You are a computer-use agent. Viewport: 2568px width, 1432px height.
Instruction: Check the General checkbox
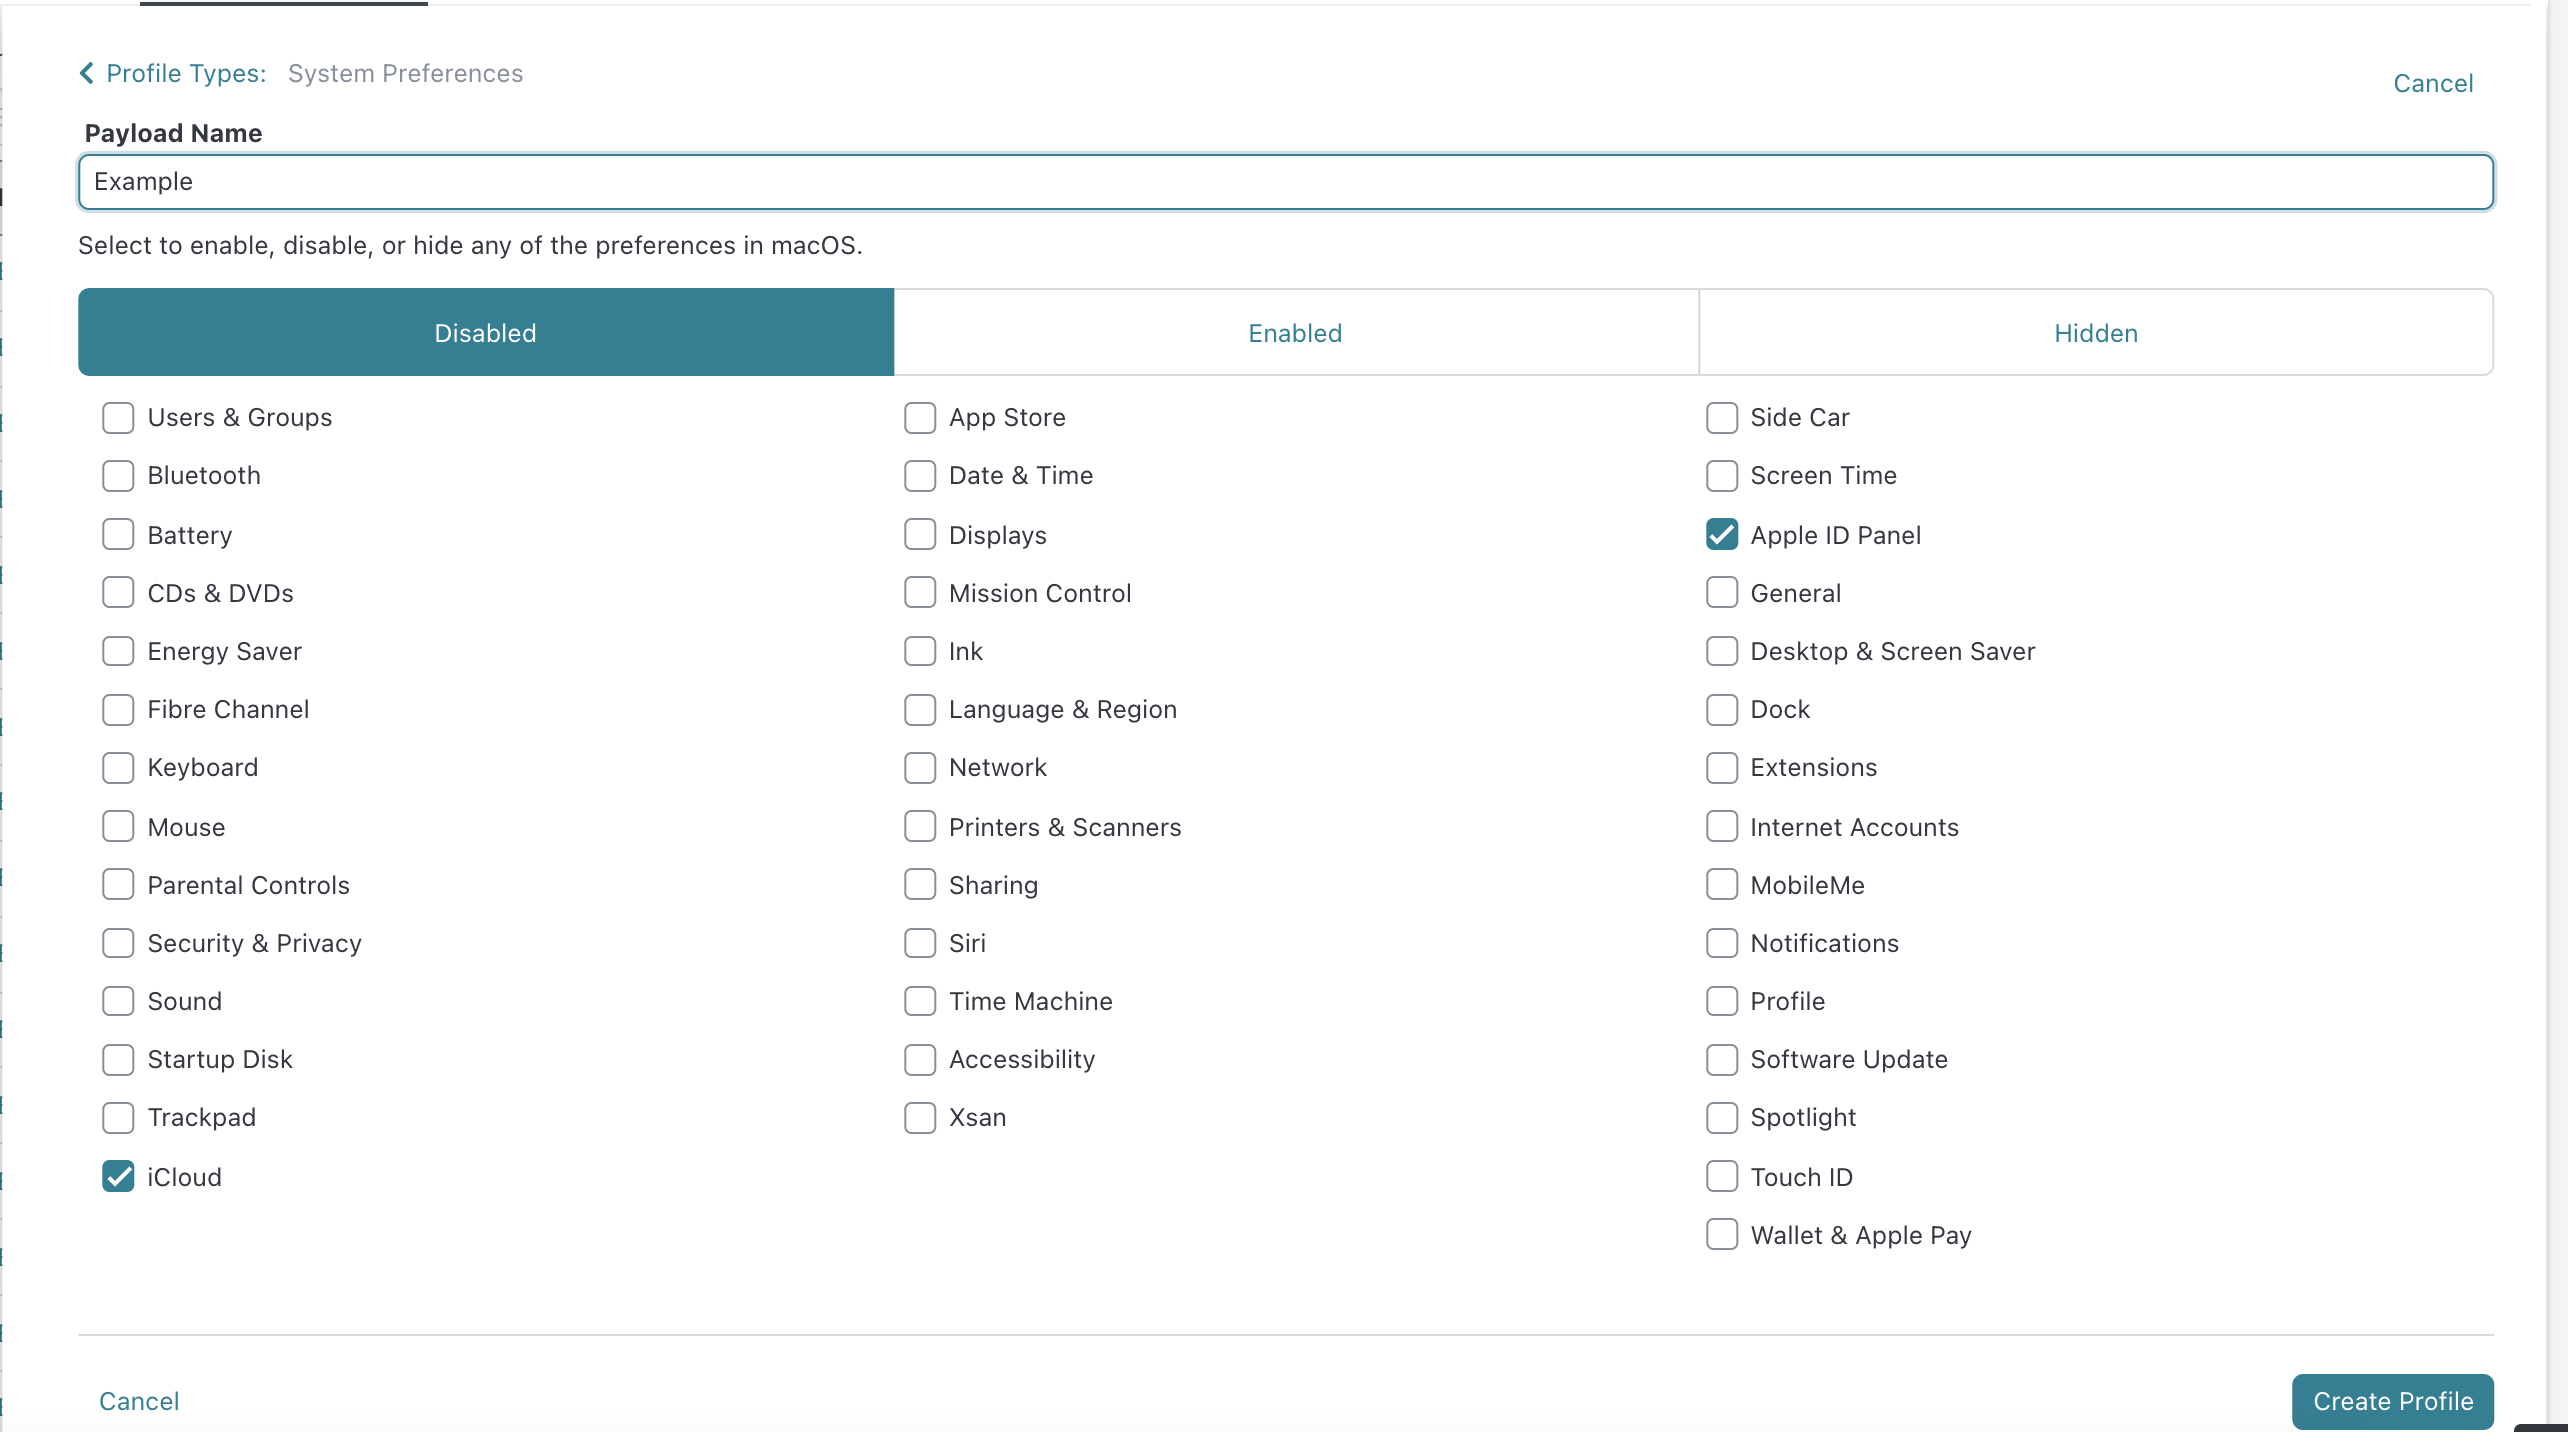pos(1722,593)
